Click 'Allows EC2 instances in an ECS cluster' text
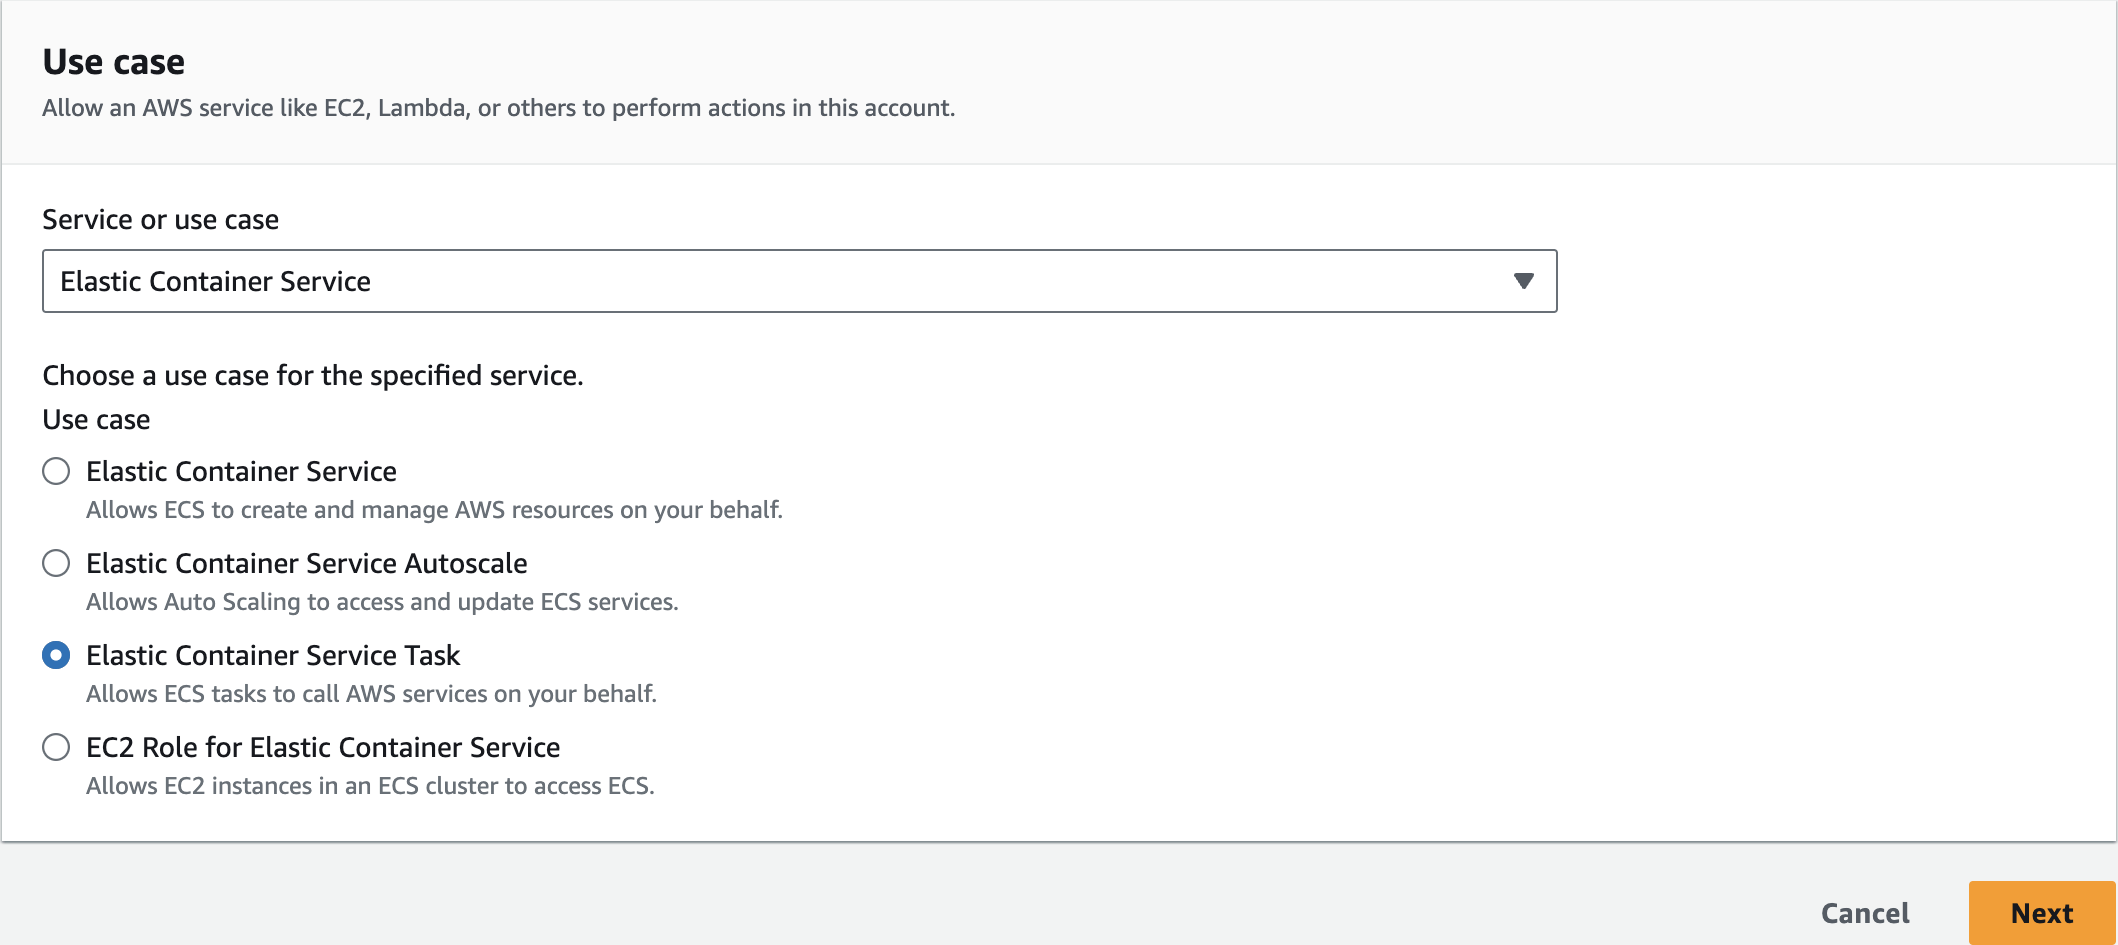The width and height of the screenshot is (2118, 945). click(370, 786)
